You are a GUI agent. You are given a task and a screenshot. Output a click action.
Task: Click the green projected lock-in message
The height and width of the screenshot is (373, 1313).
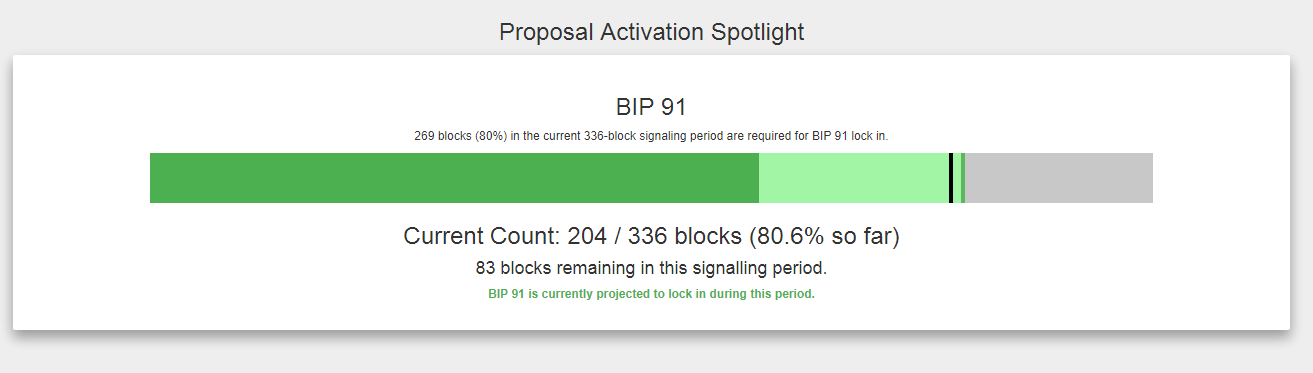click(651, 294)
